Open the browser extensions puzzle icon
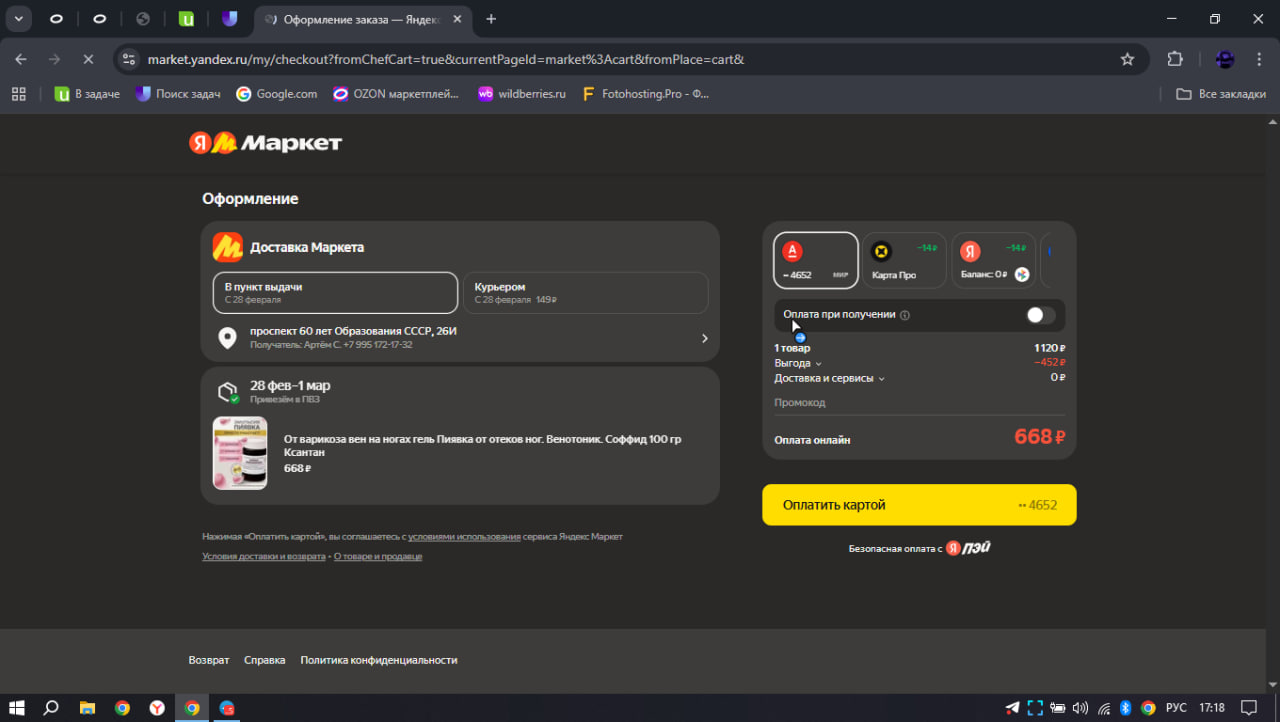This screenshot has width=1280, height=722. click(x=1175, y=59)
